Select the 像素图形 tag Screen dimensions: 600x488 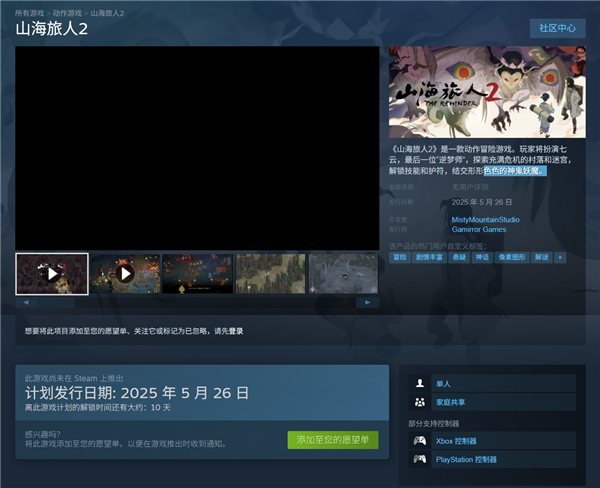pos(512,257)
